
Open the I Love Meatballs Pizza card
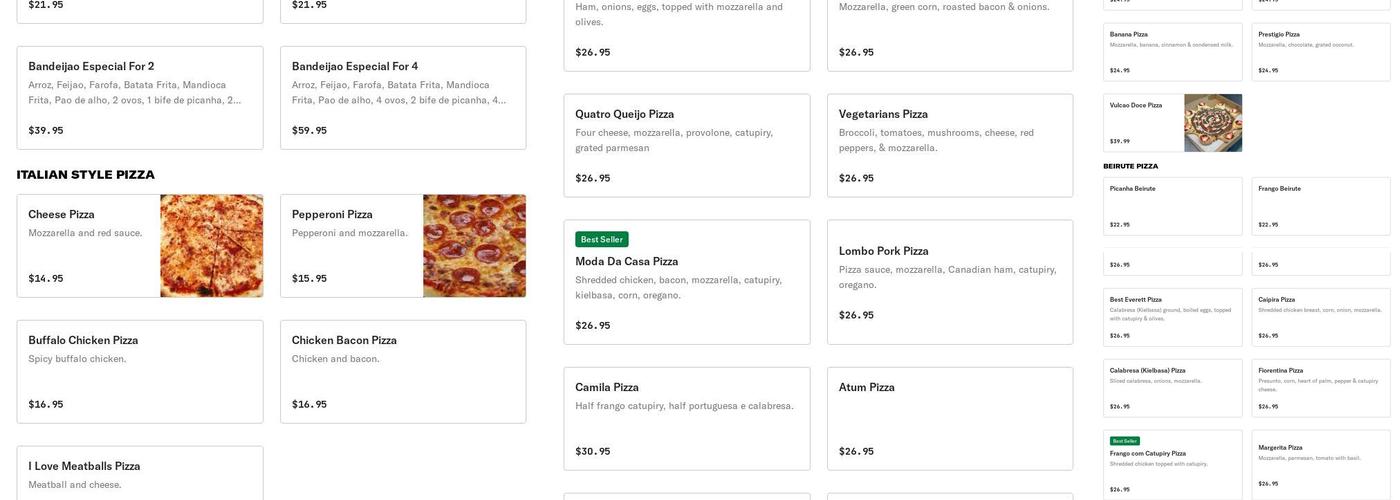[140, 474]
